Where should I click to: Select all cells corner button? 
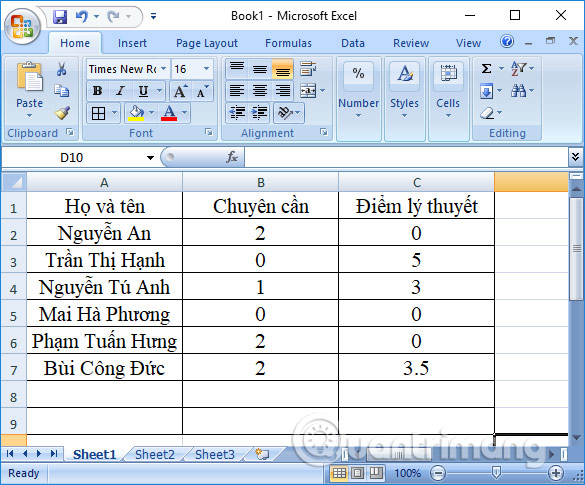14,182
